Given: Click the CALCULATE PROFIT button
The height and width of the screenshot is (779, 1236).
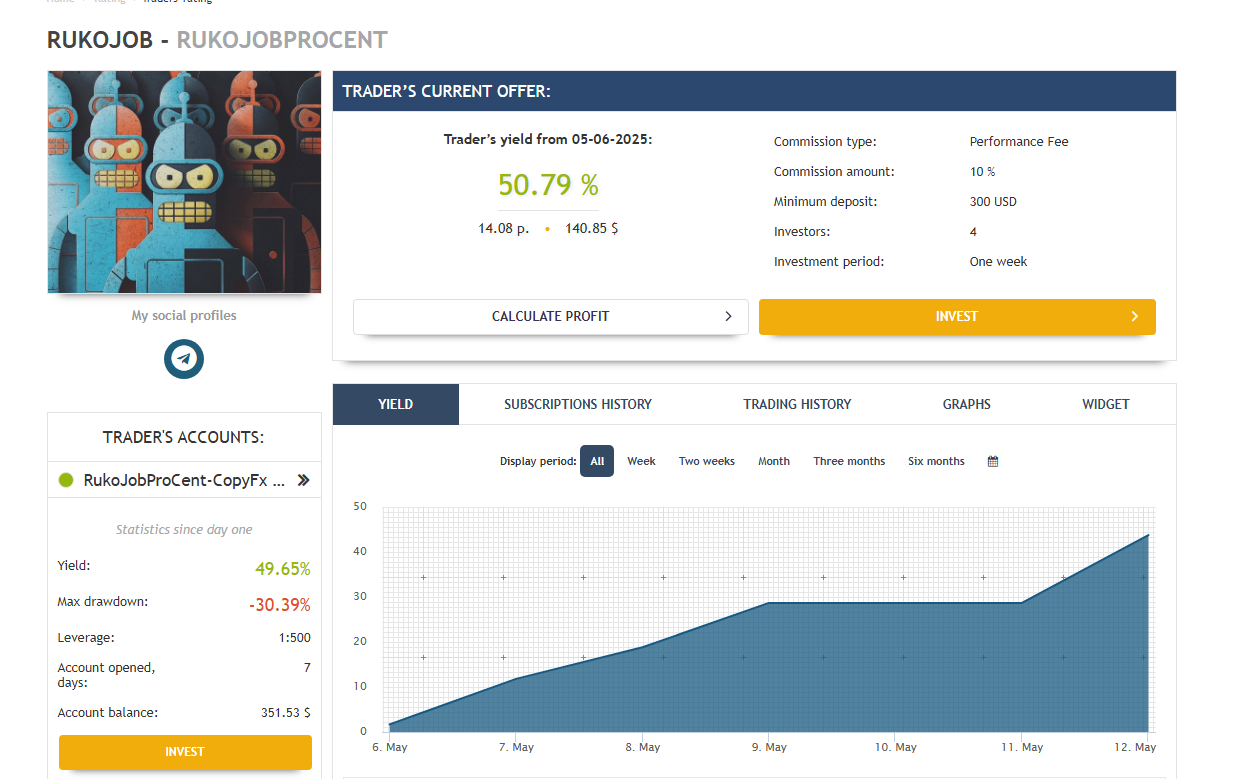Looking at the screenshot, I should coord(551,316).
